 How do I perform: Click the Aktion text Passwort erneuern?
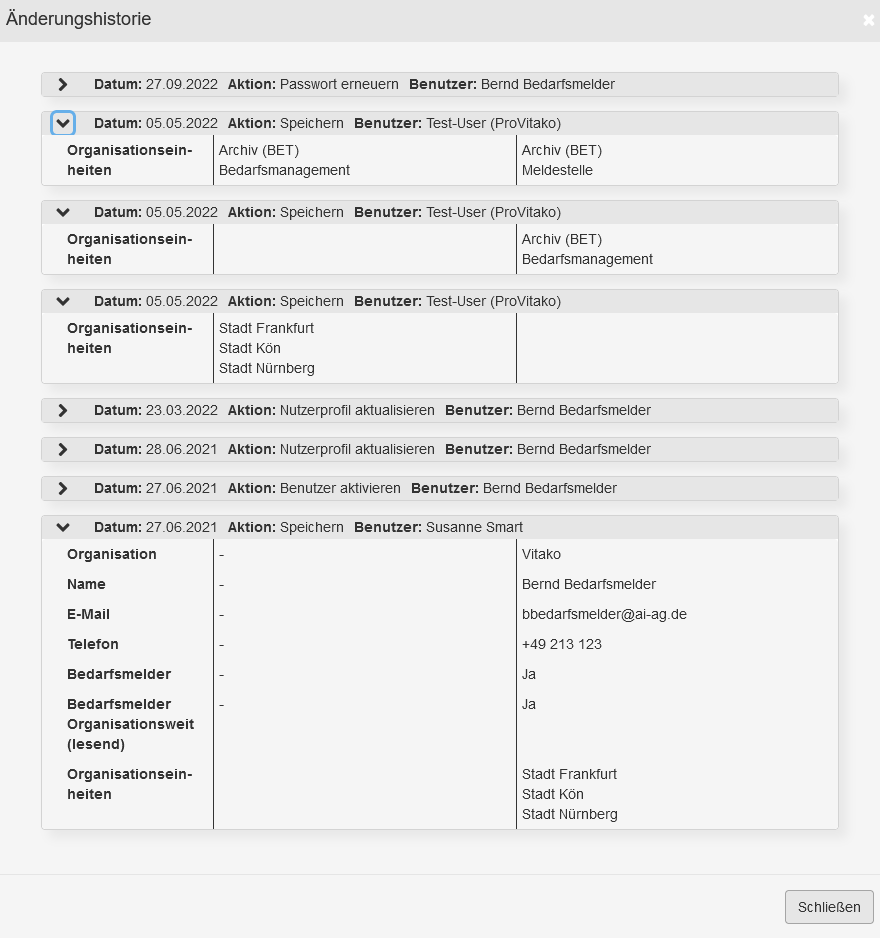click(339, 84)
